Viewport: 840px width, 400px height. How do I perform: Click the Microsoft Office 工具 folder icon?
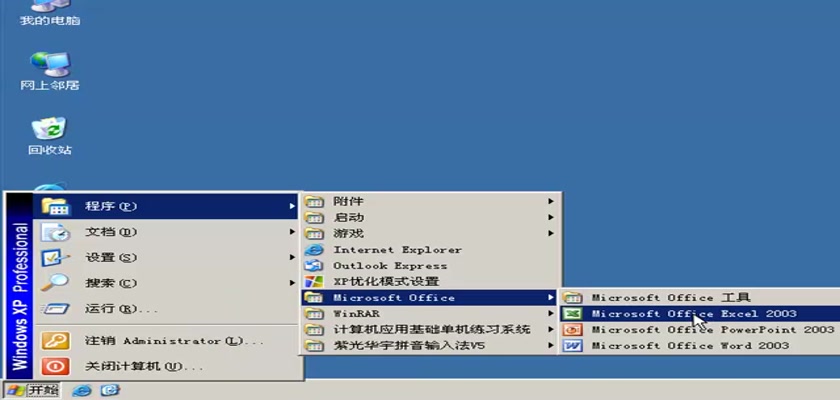pos(573,298)
